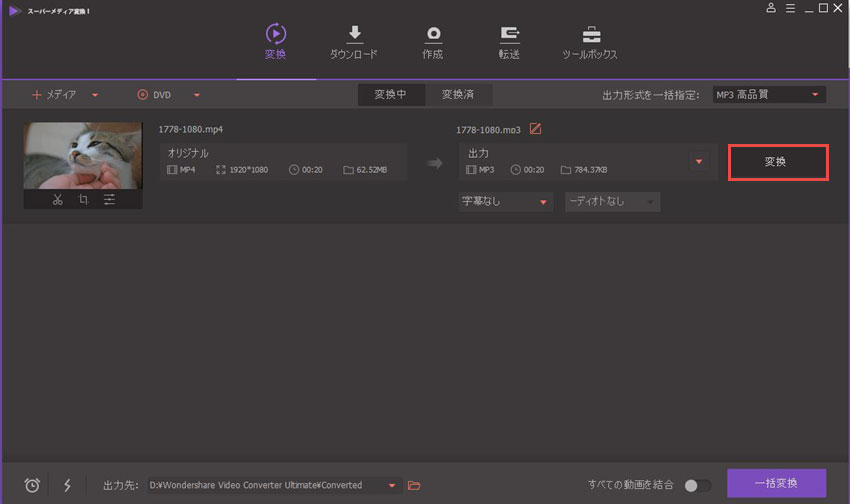
Task: Click the add メディア button
Action: point(54,95)
